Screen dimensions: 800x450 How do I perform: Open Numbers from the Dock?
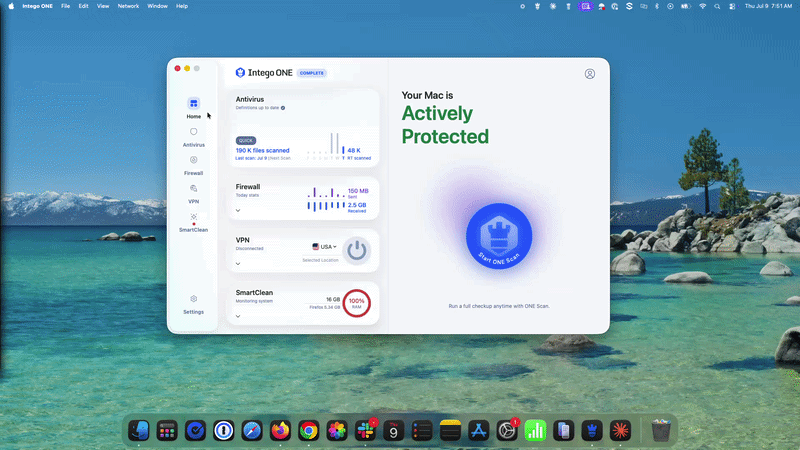535,431
